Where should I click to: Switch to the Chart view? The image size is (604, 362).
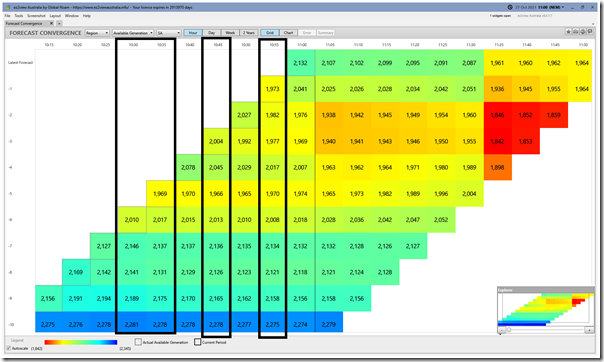tap(288, 33)
